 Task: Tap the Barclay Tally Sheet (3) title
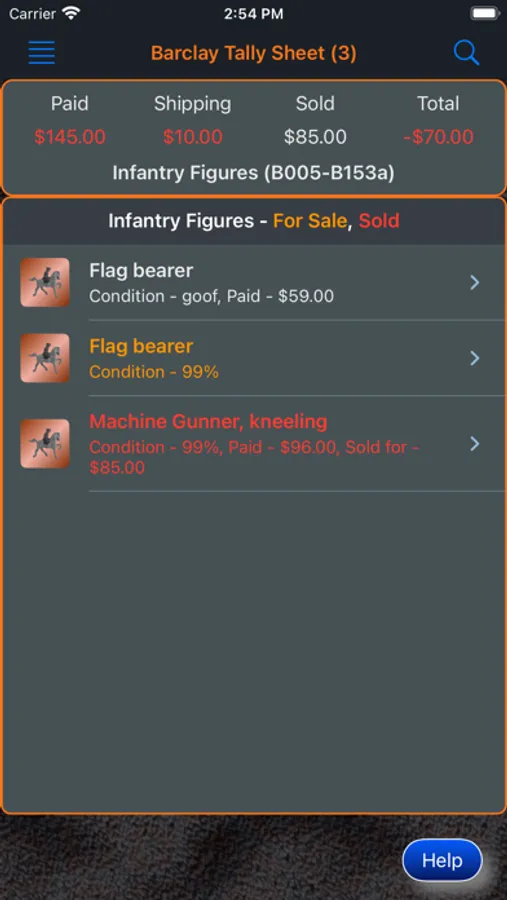click(x=253, y=53)
